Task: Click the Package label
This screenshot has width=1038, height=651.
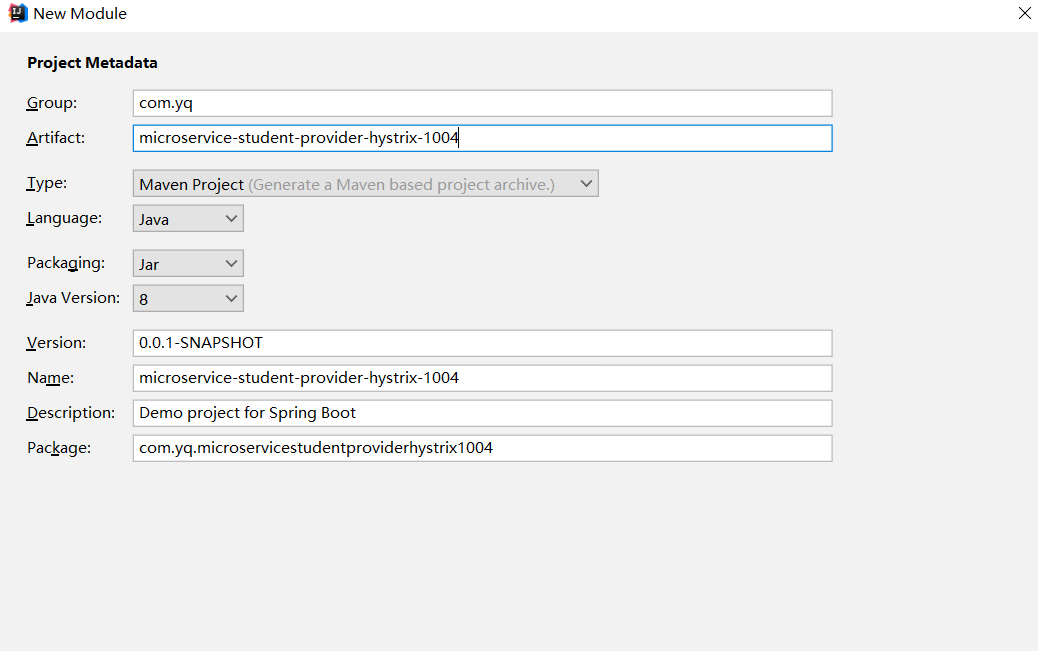Action: pyautogui.click(x=59, y=448)
